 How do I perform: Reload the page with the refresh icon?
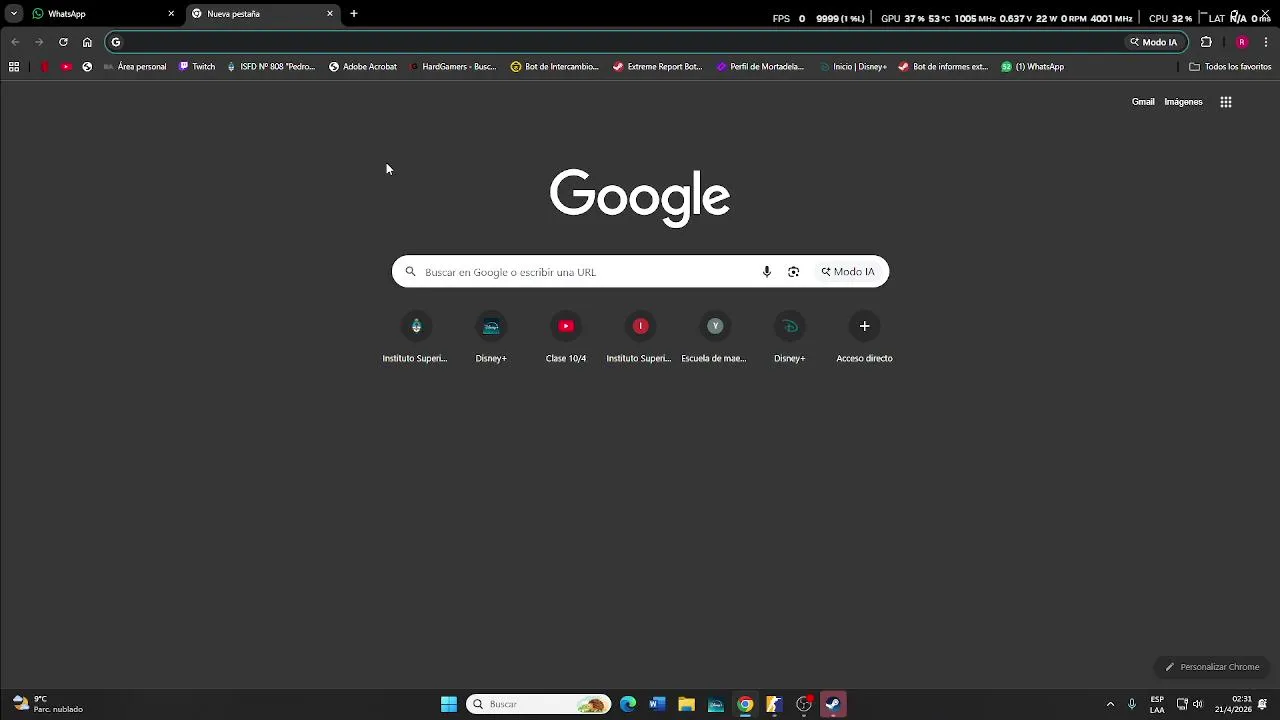pyautogui.click(x=63, y=42)
